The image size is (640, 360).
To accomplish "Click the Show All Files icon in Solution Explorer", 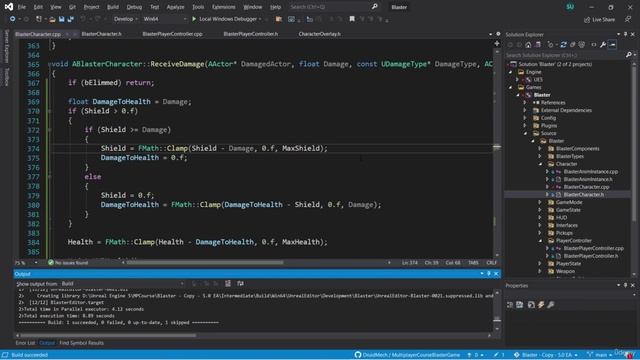I will coord(582,45).
